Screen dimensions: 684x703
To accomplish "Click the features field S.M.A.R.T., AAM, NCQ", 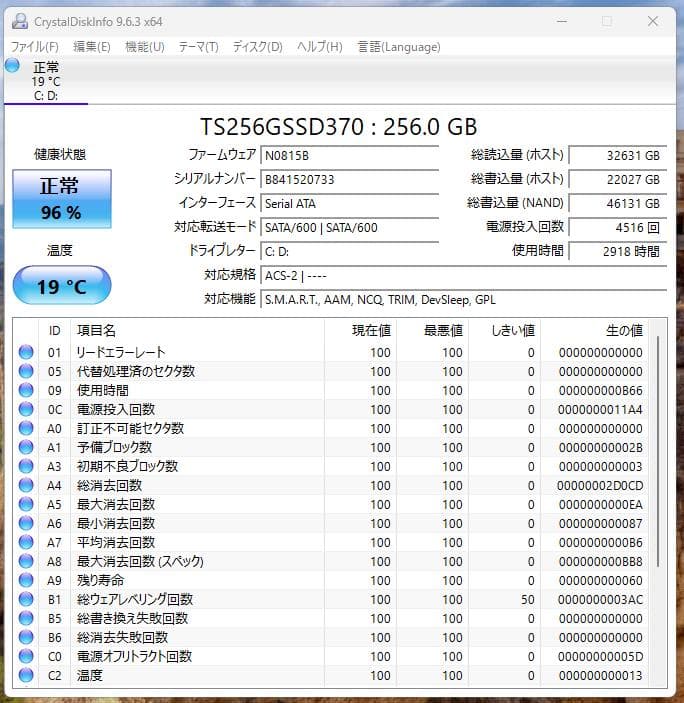I will [463, 299].
